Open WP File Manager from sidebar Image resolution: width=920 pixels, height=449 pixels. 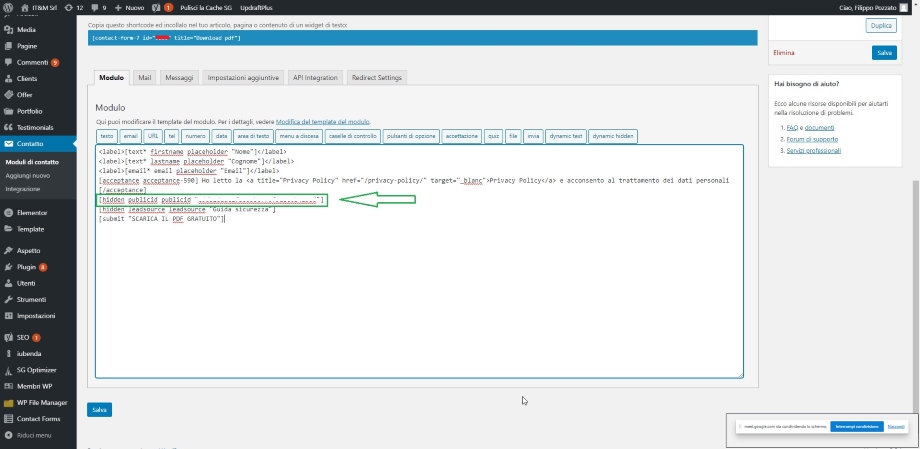41,402
